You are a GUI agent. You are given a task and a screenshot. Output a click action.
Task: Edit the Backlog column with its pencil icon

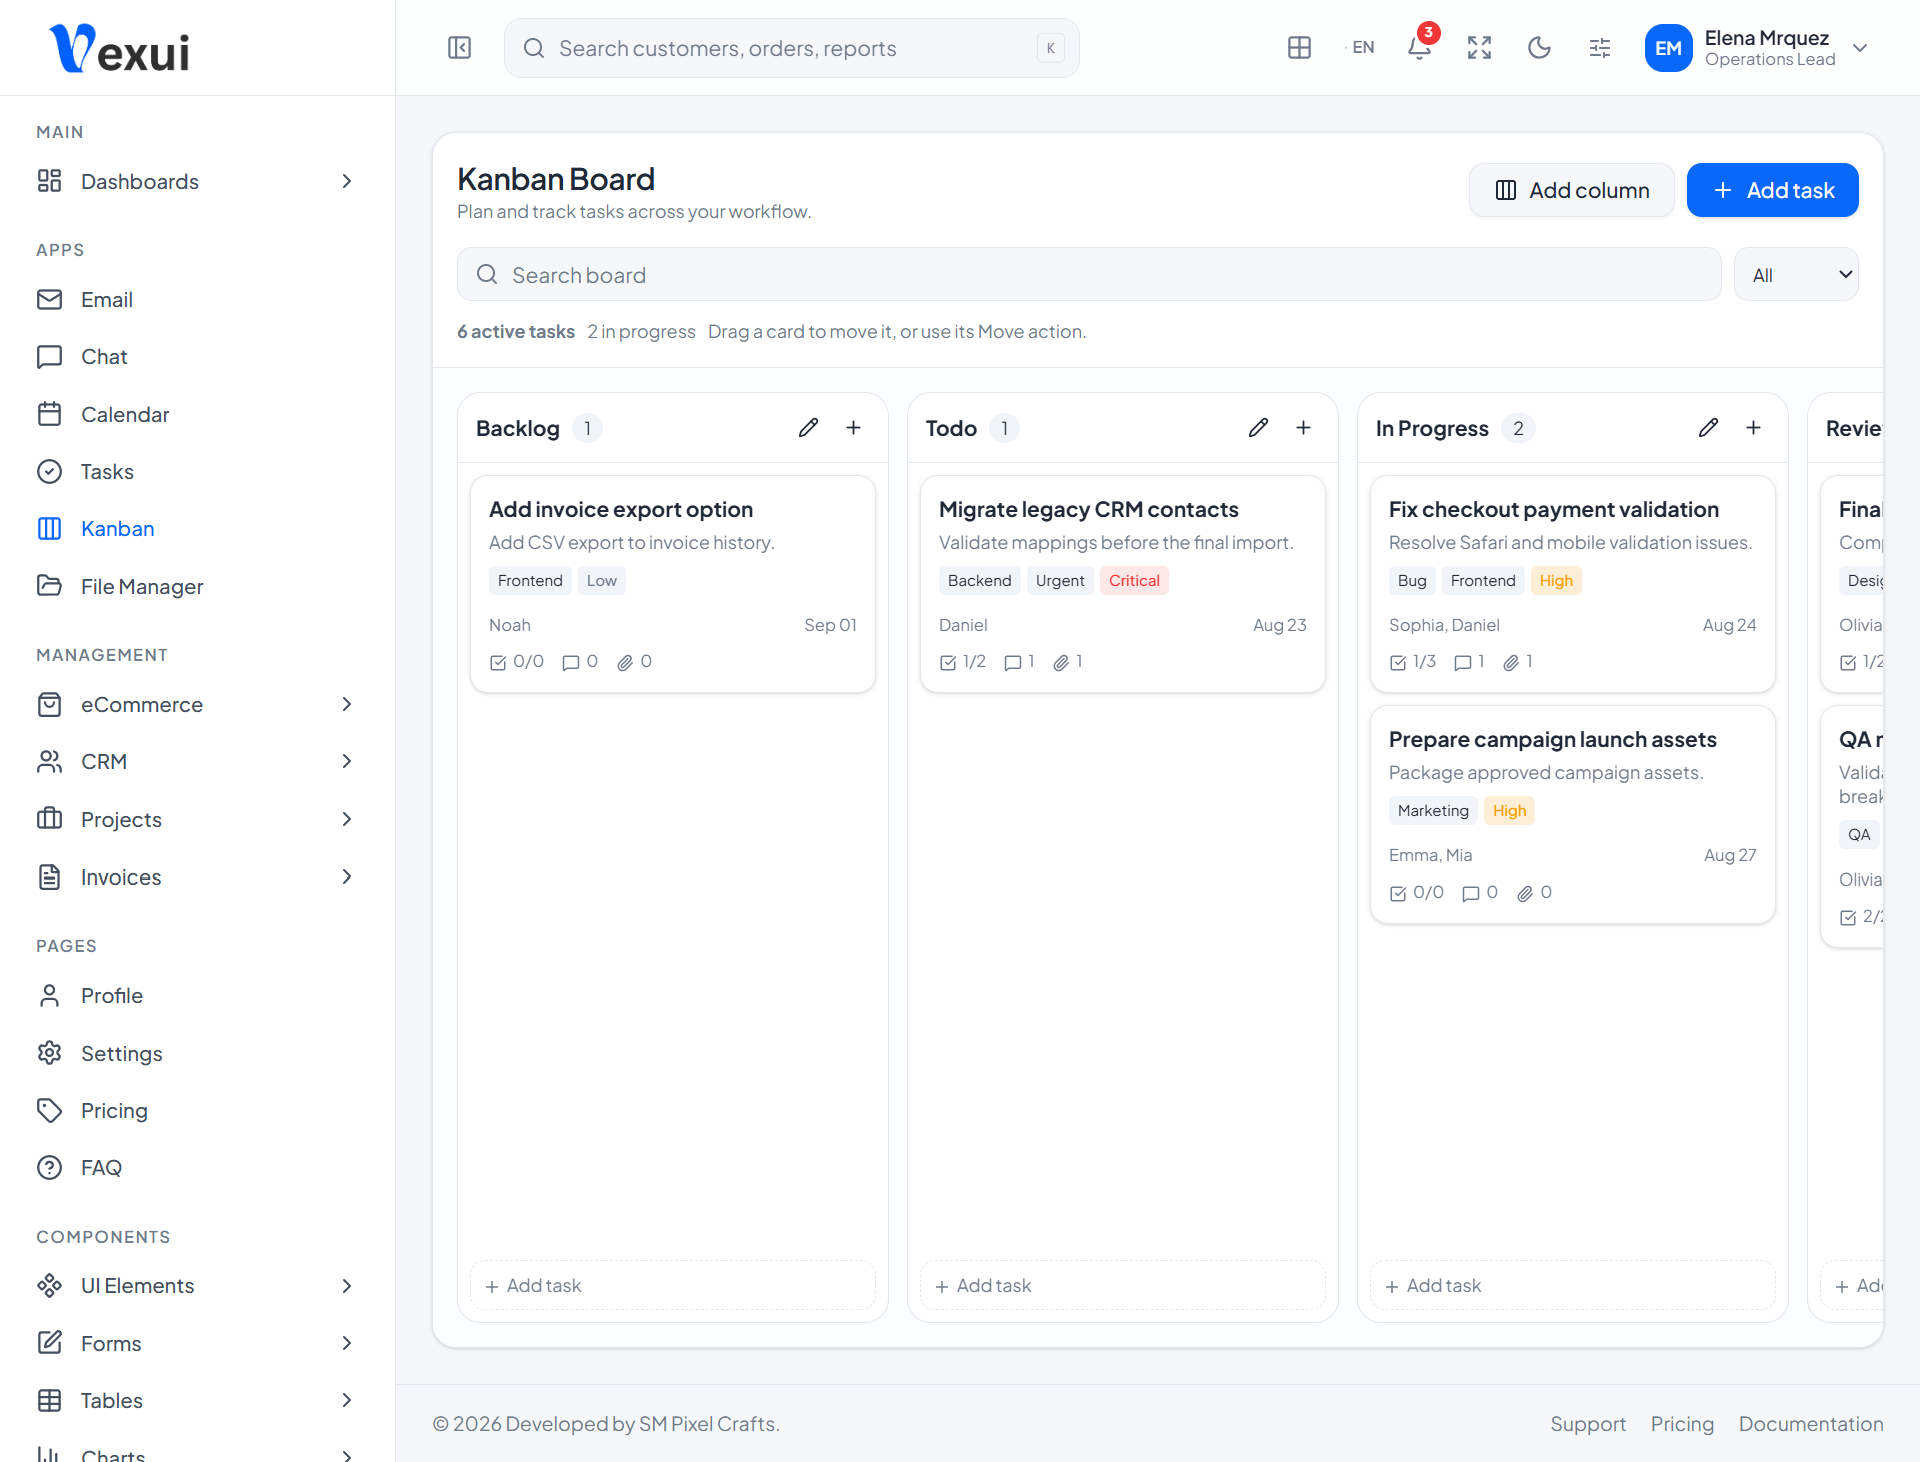808,428
